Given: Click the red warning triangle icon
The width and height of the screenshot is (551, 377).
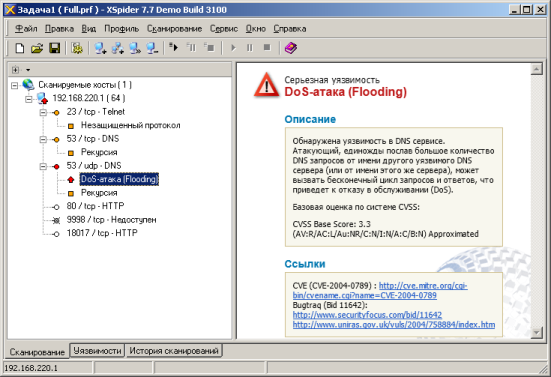Looking at the screenshot, I should [x=266, y=85].
